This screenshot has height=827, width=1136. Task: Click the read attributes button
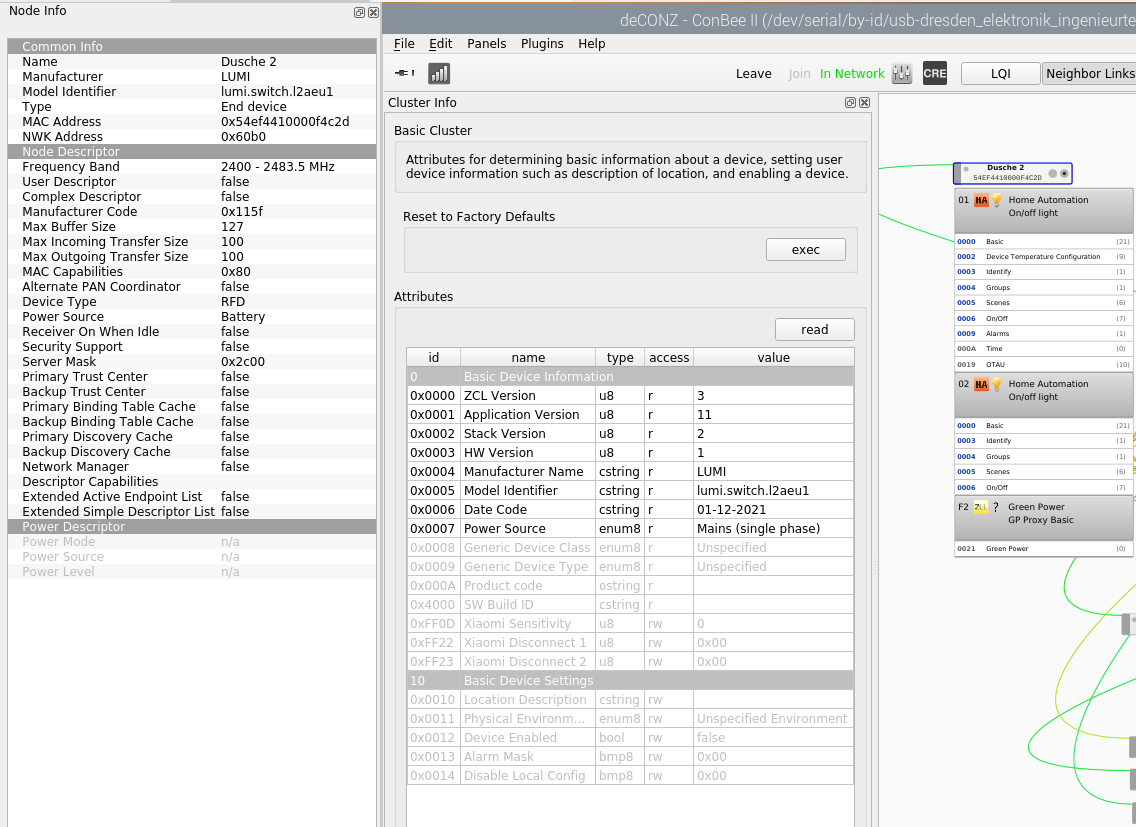pos(814,330)
